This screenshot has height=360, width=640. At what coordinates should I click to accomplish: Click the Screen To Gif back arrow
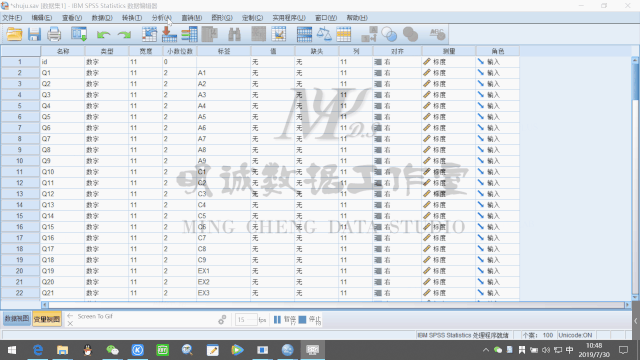coord(70,316)
